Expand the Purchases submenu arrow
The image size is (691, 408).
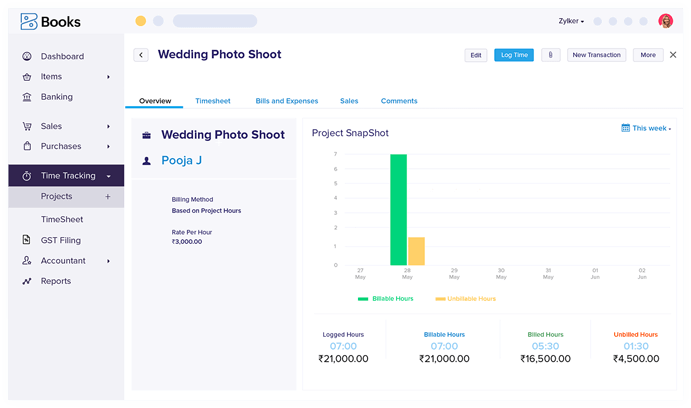tap(108, 147)
